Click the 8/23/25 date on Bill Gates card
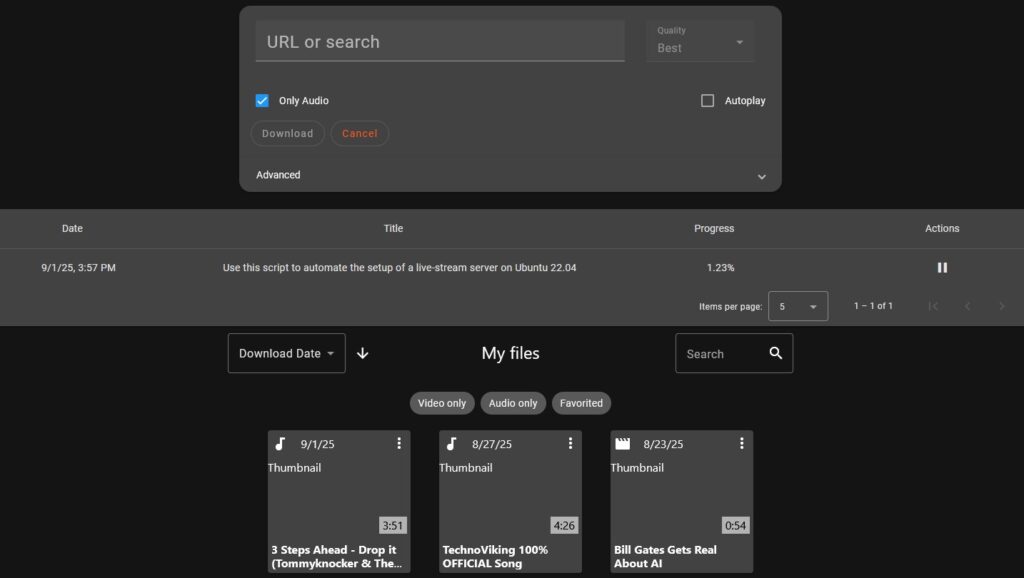Image resolution: width=1024 pixels, height=578 pixels. [x=663, y=444]
